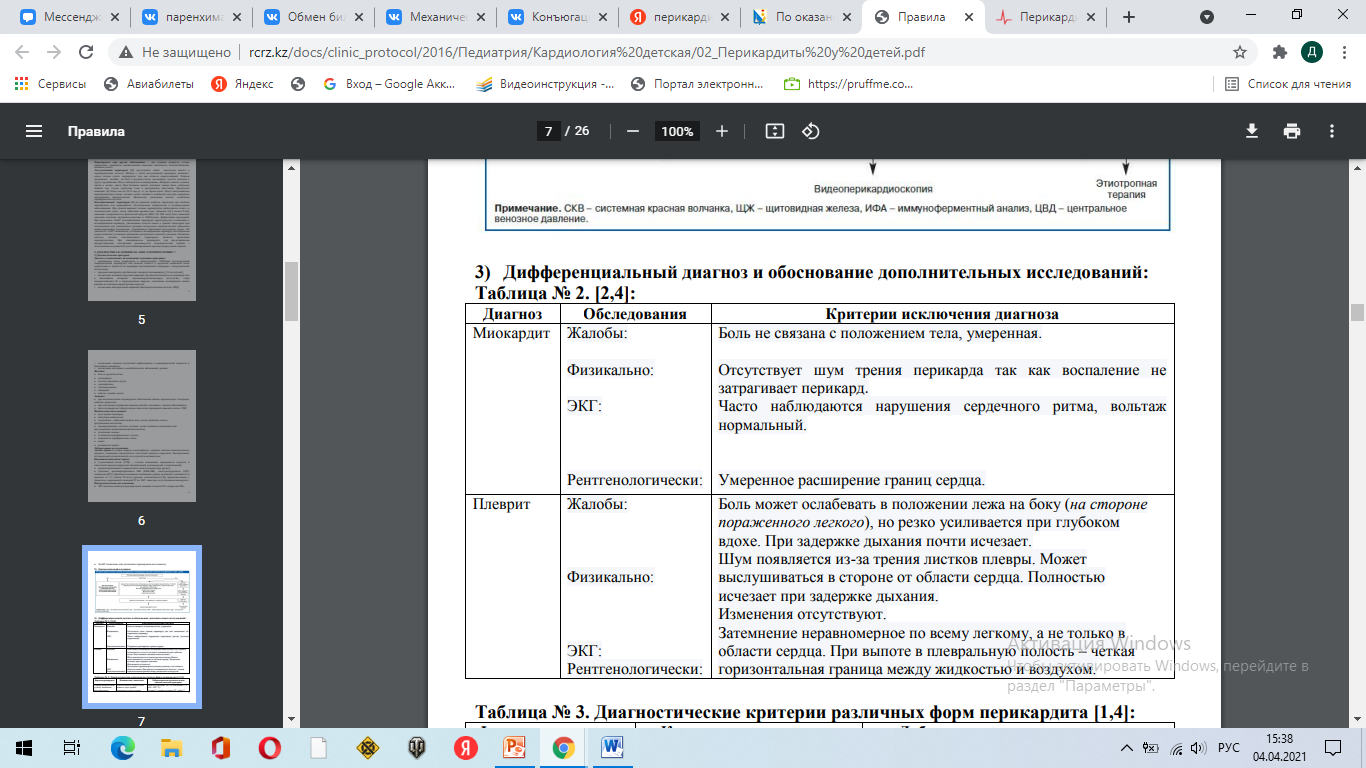Switch to the паренхима tab
This screenshot has height=768, width=1366.
coord(187,17)
